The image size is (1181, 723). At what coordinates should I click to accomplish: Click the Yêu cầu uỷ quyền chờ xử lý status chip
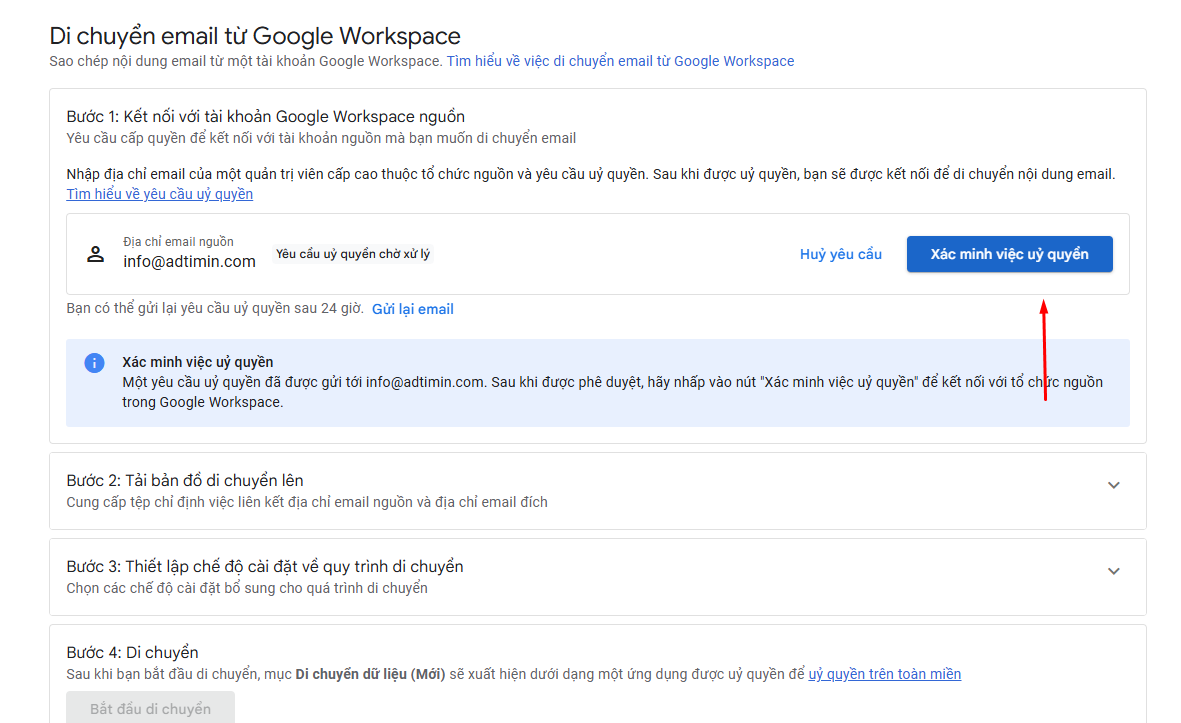pos(352,254)
